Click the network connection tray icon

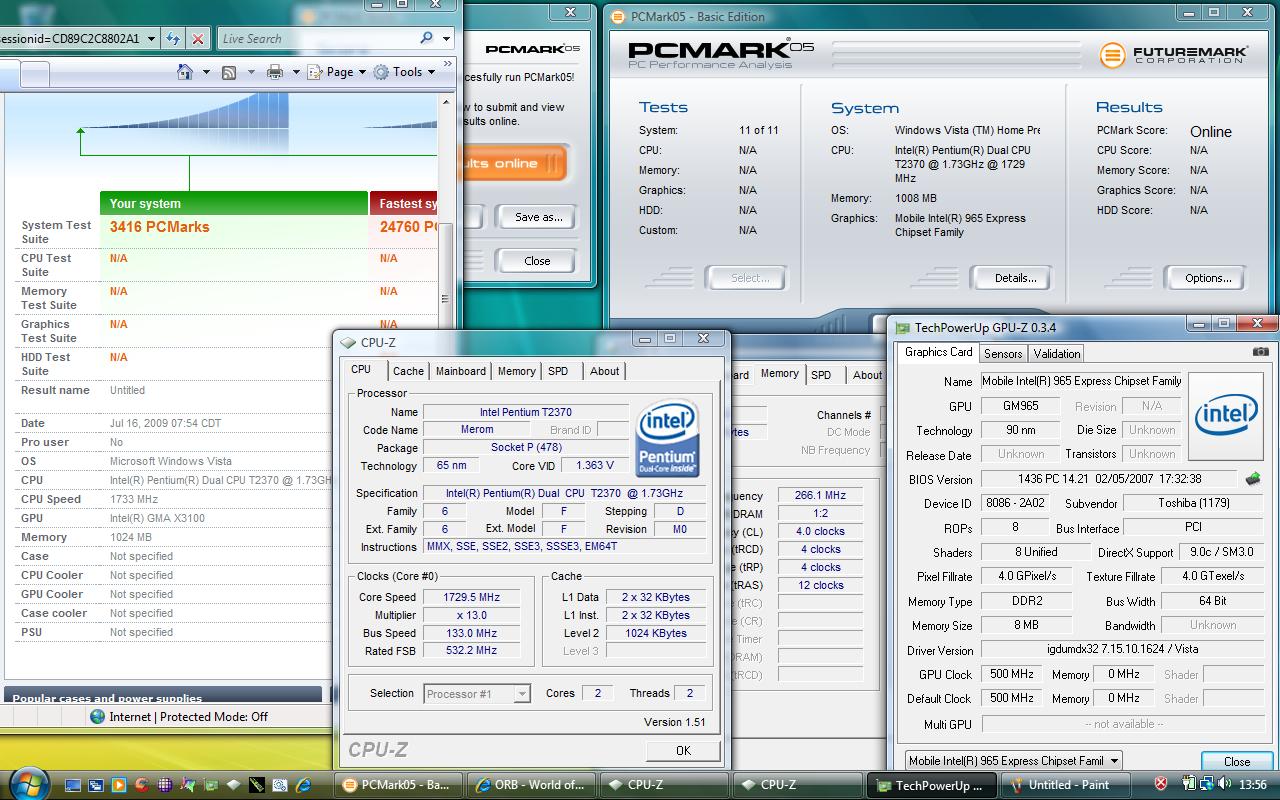click(x=1207, y=784)
